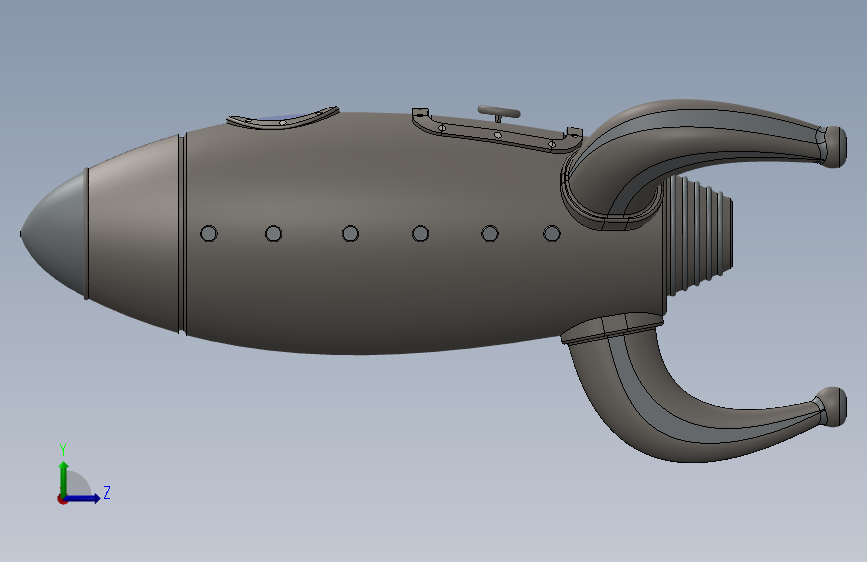The height and width of the screenshot is (562, 867).
Task: Click the red origin ball of the triad
Action: click(62, 499)
